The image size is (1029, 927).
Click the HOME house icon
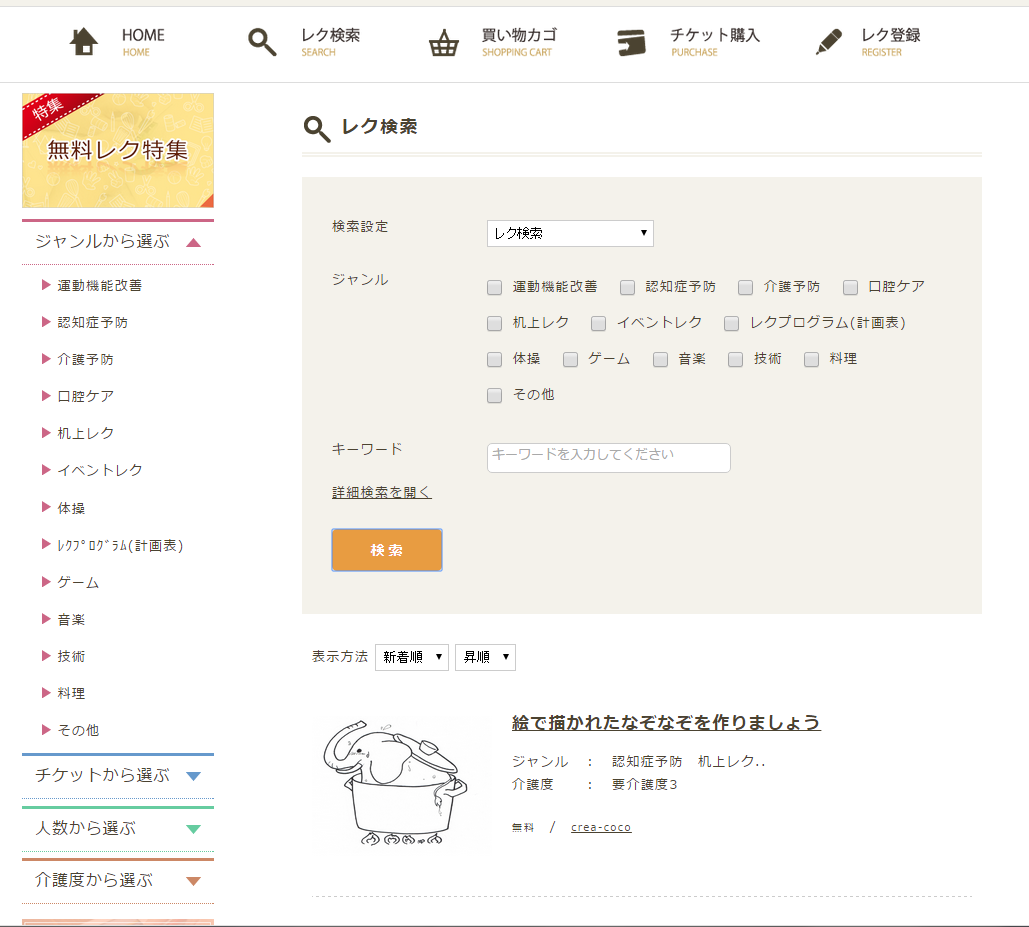pos(85,42)
